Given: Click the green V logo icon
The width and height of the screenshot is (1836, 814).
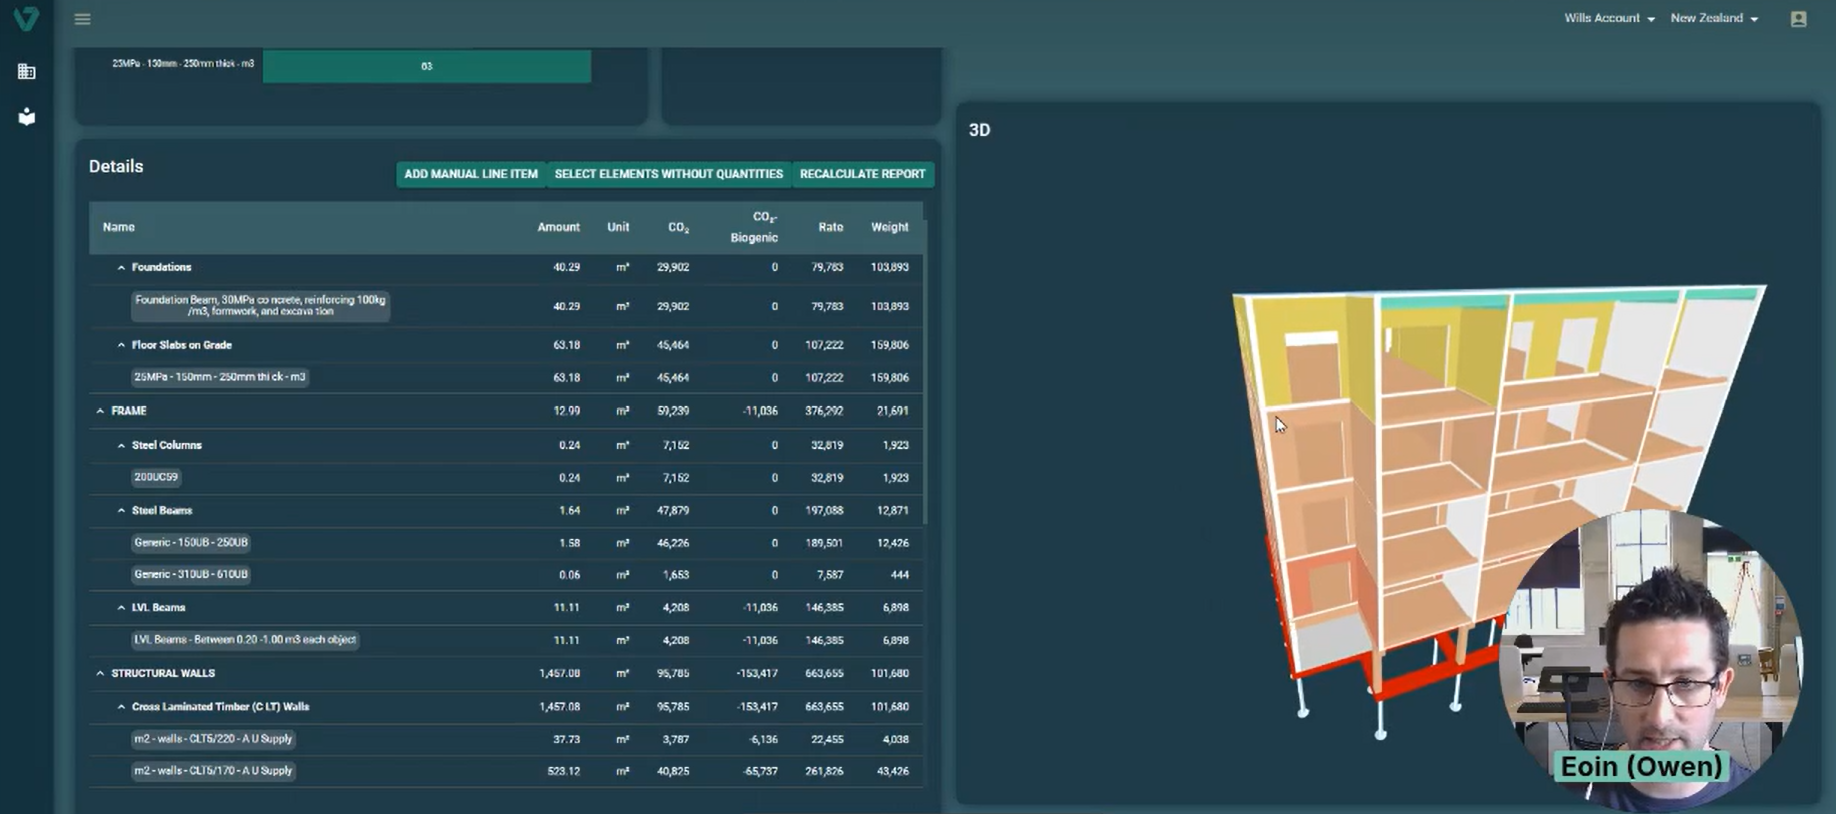Looking at the screenshot, I should pyautogui.click(x=26, y=18).
